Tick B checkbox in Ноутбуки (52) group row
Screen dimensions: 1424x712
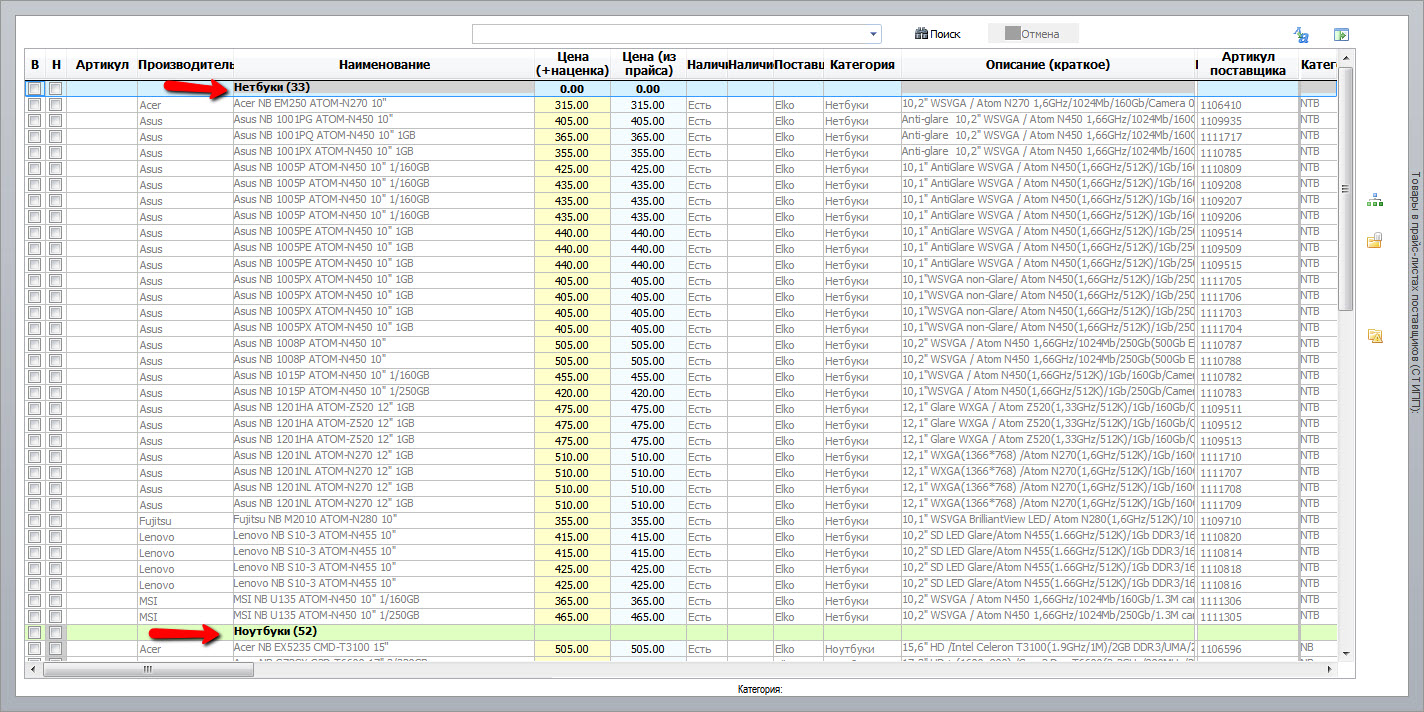click(x=35, y=633)
